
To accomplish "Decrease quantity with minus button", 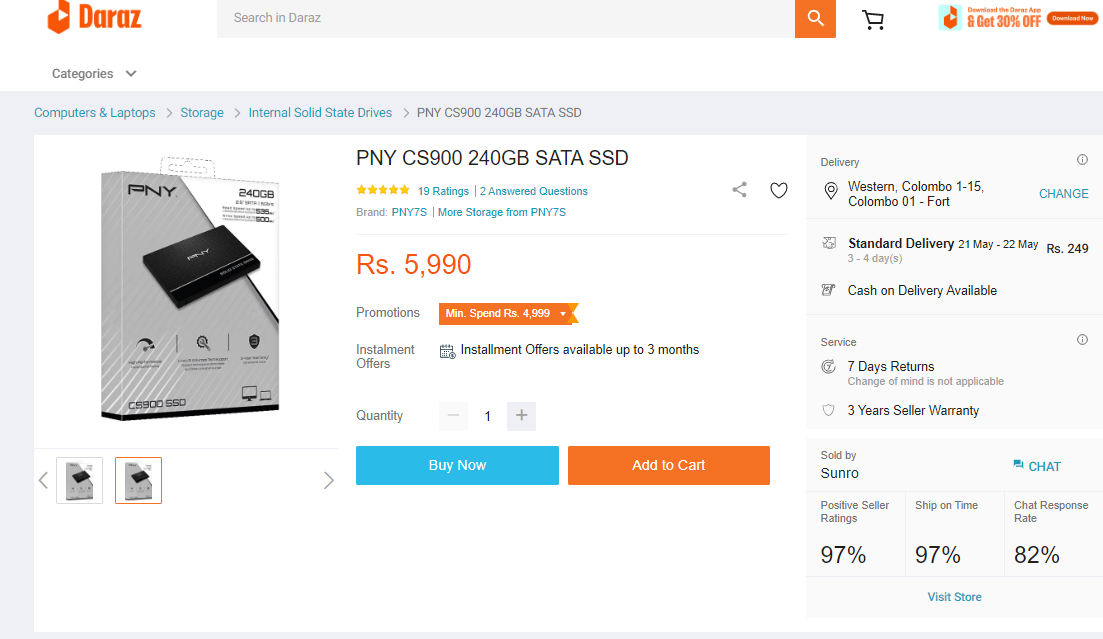I will (x=453, y=416).
